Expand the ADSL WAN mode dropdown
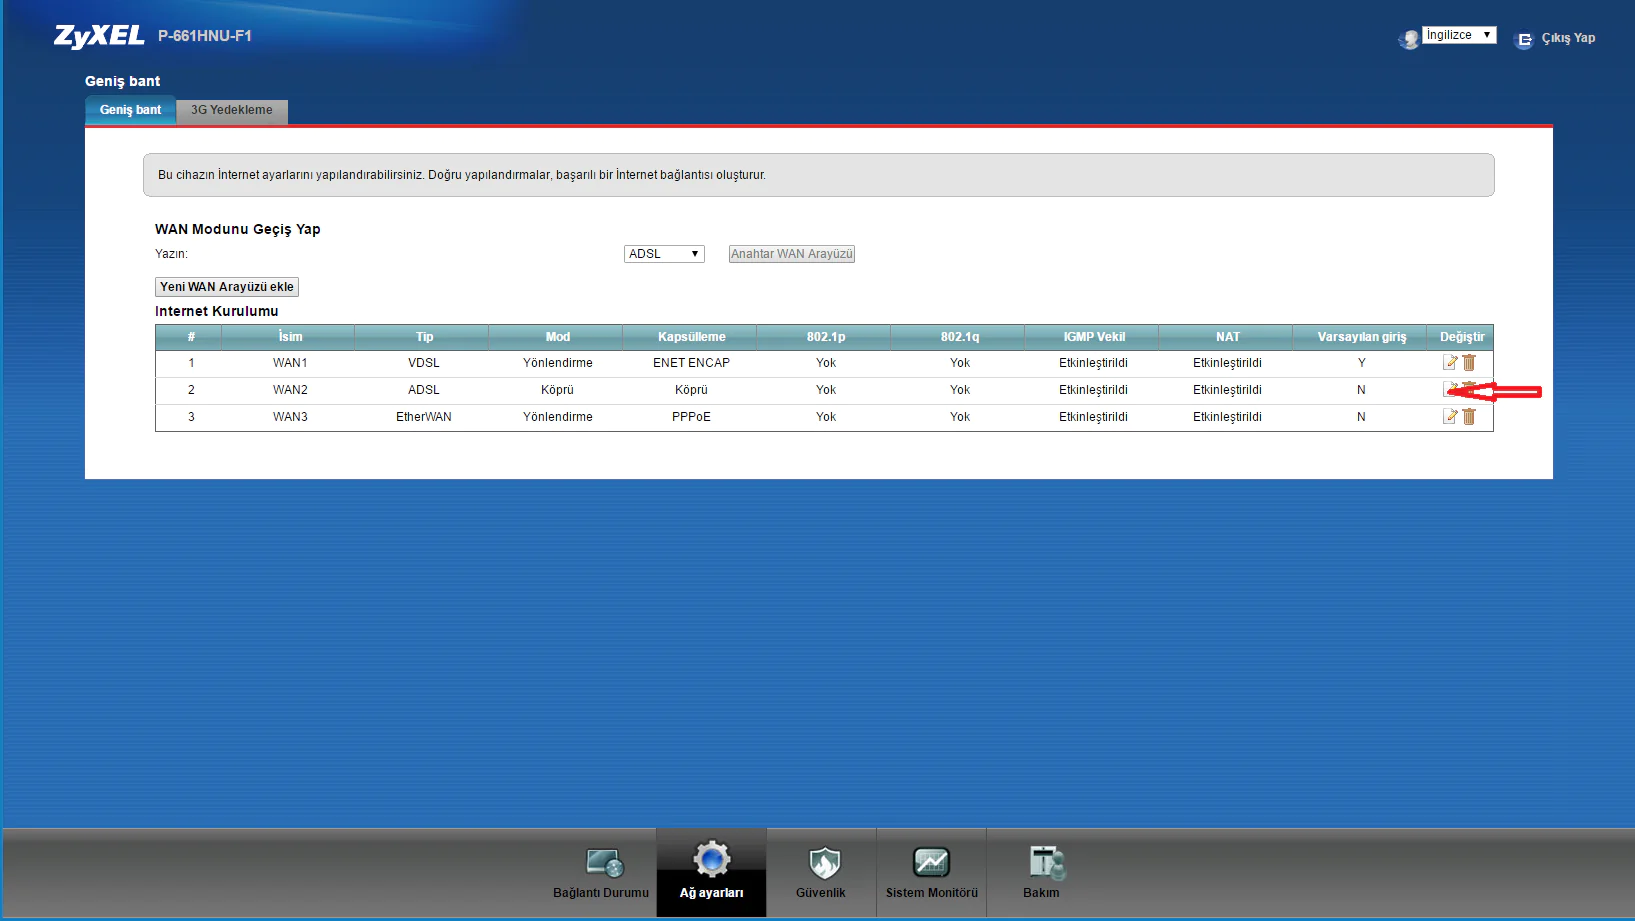This screenshot has width=1635, height=921. [x=664, y=254]
